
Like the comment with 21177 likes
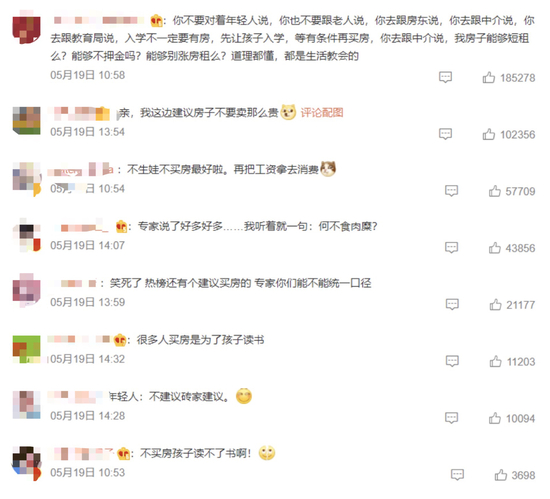(495, 305)
